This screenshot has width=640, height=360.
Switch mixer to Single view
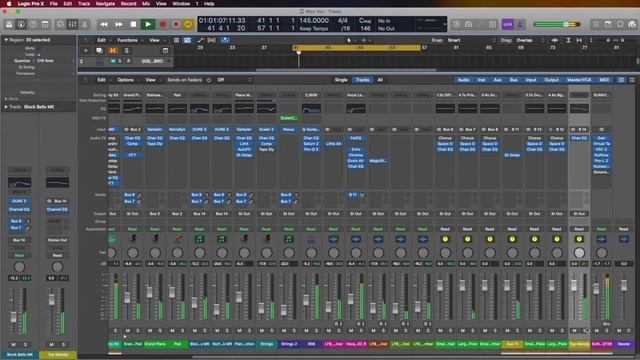pos(341,80)
